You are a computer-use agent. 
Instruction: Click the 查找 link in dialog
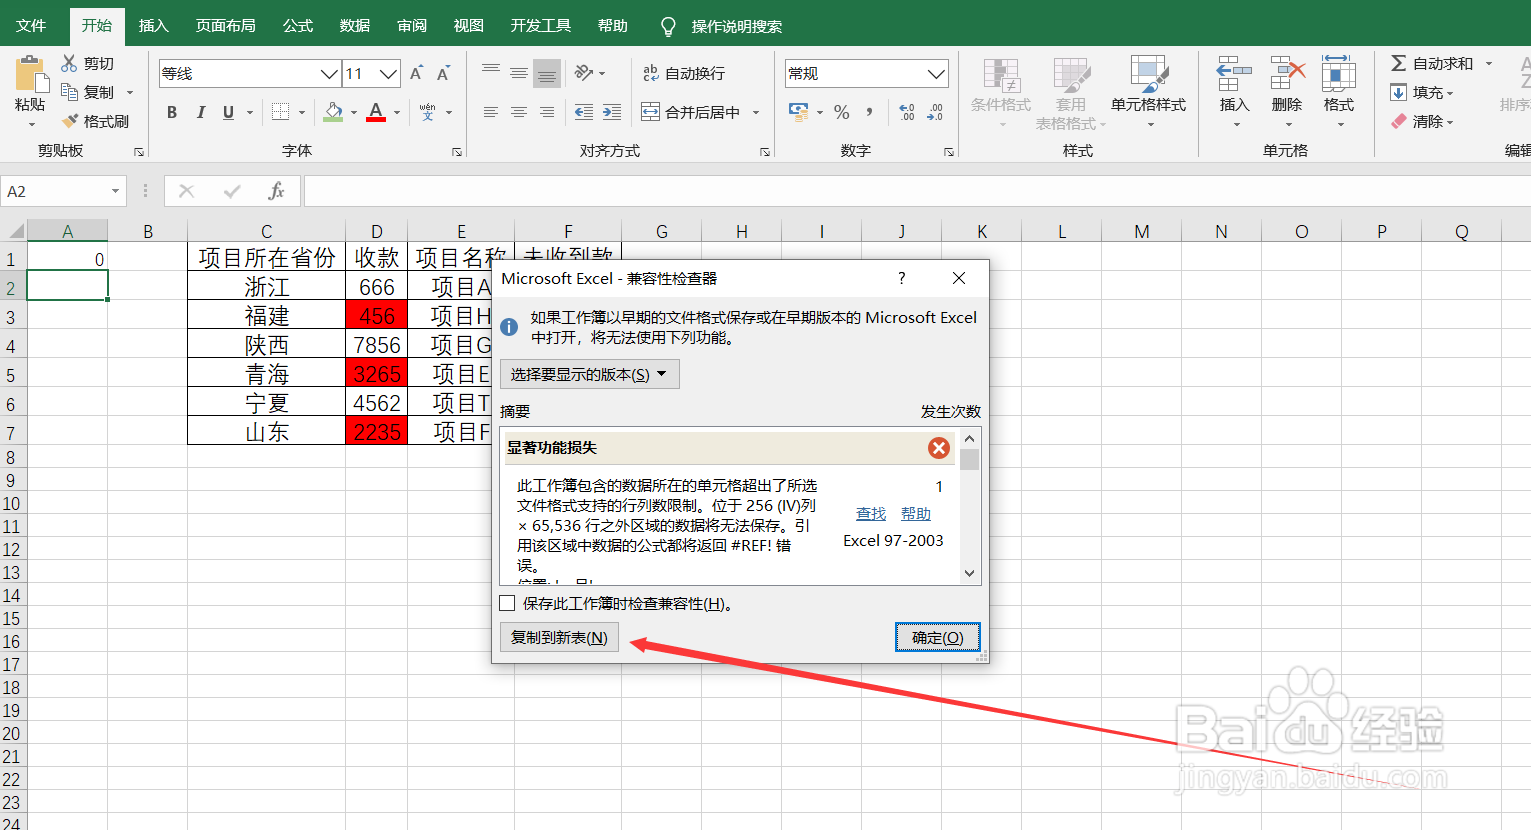tap(871, 513)
